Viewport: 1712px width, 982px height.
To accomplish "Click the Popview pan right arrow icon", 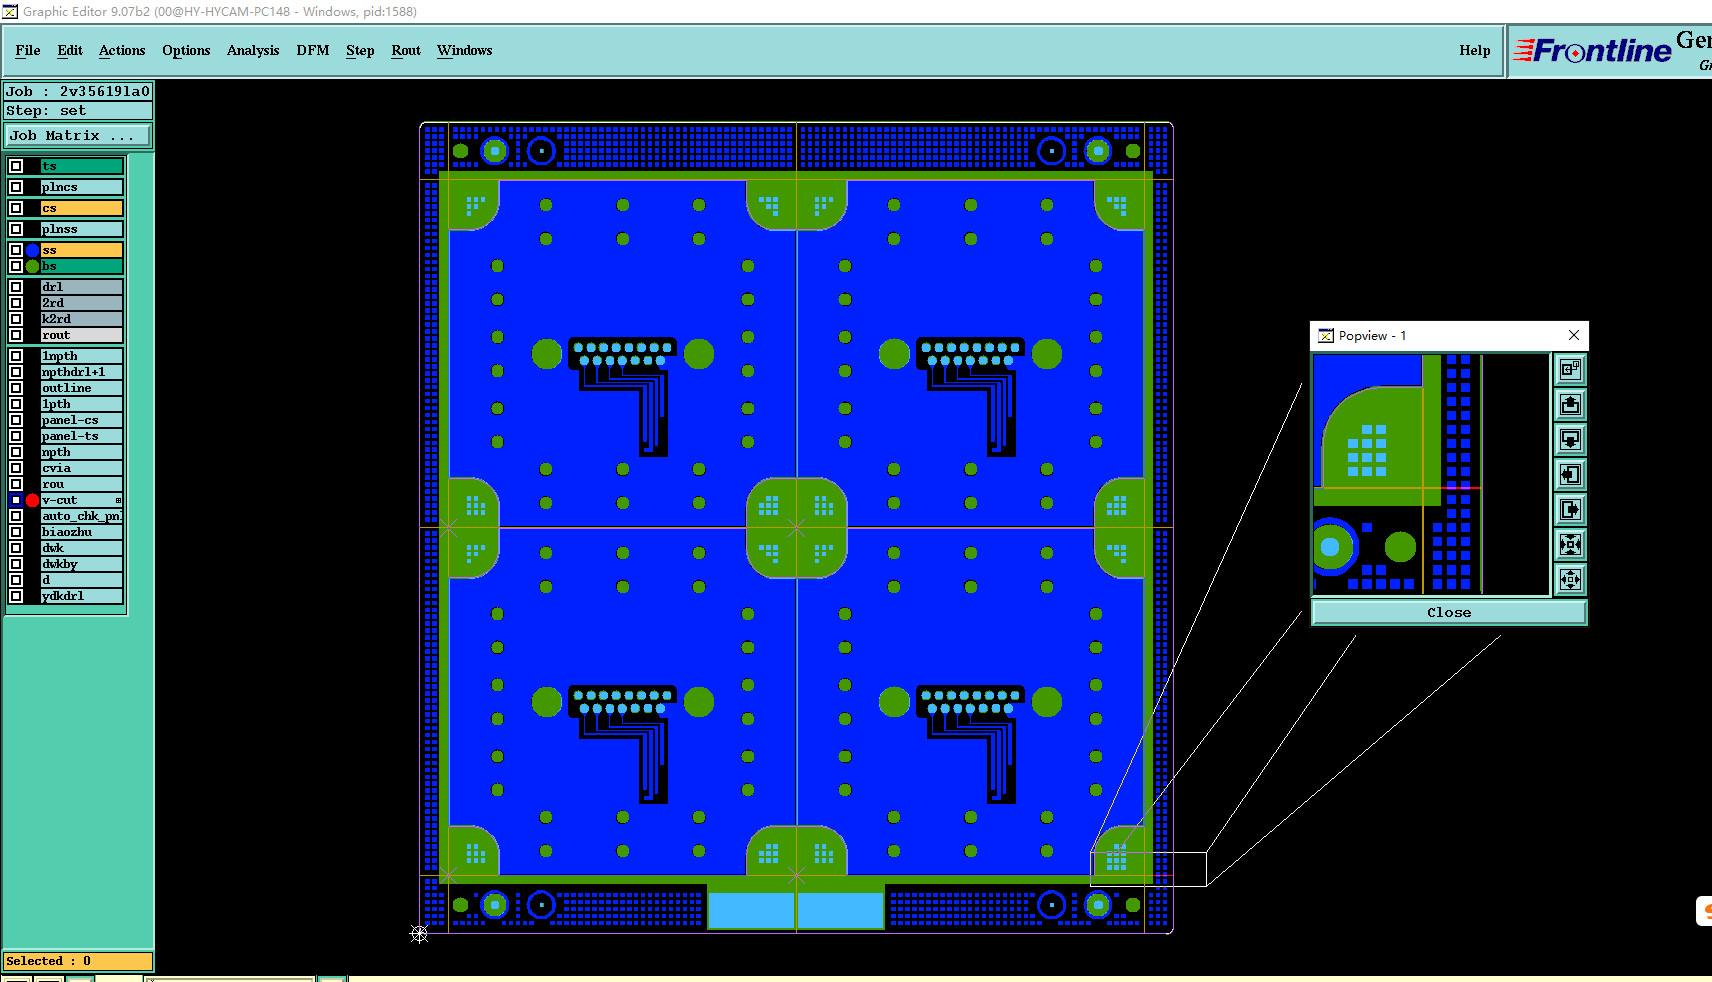I will pyautogui.click(x=1570, y=510).
